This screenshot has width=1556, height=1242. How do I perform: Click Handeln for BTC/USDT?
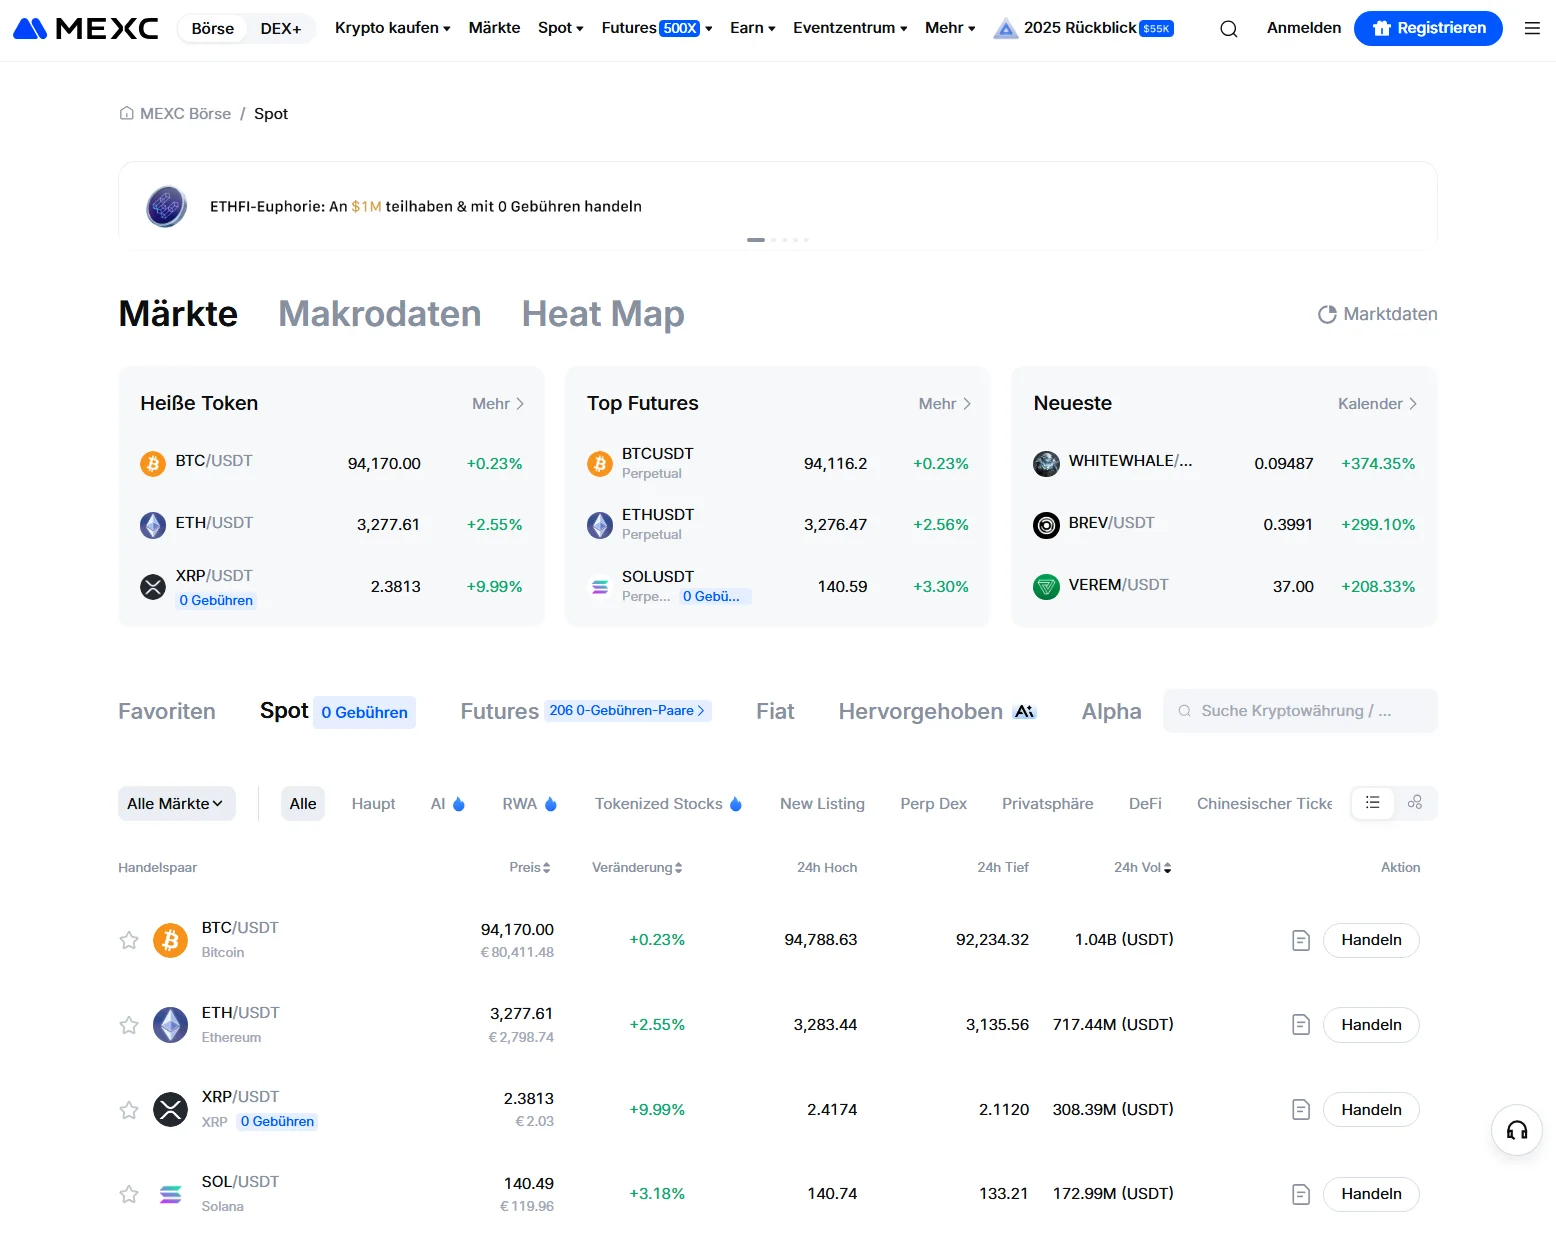1371,940
